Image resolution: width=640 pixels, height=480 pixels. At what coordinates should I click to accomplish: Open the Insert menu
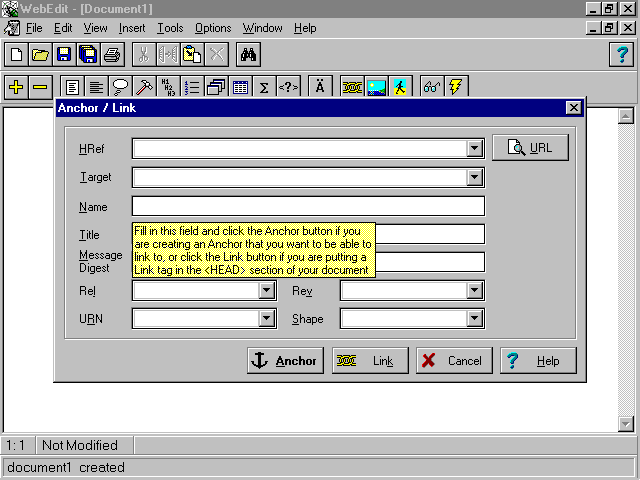coord(132,28)
